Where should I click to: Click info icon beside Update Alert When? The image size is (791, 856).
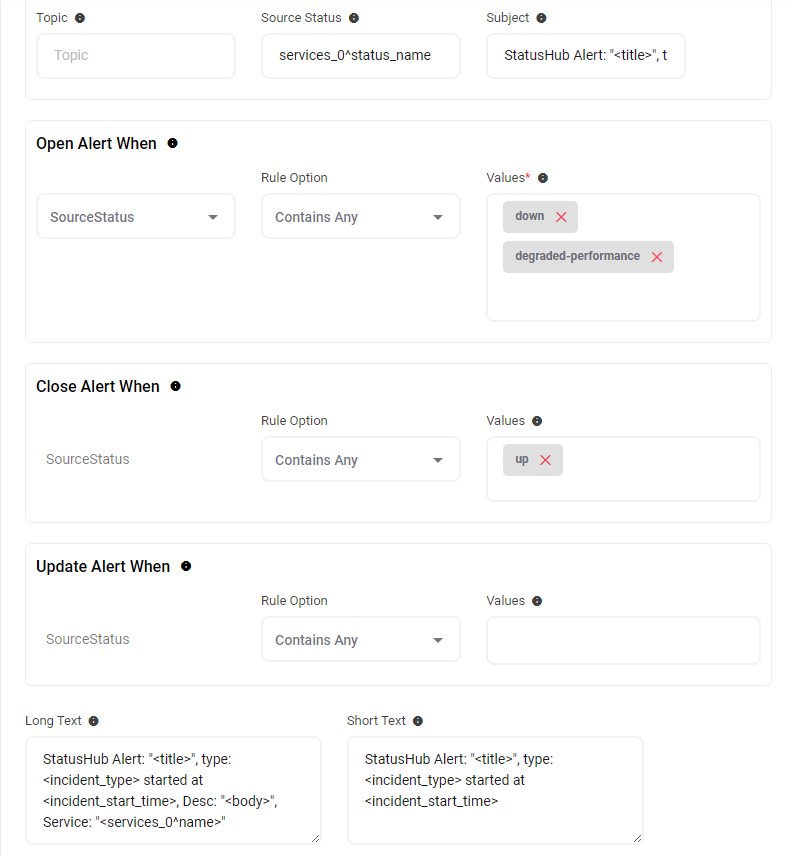[186, 566]
